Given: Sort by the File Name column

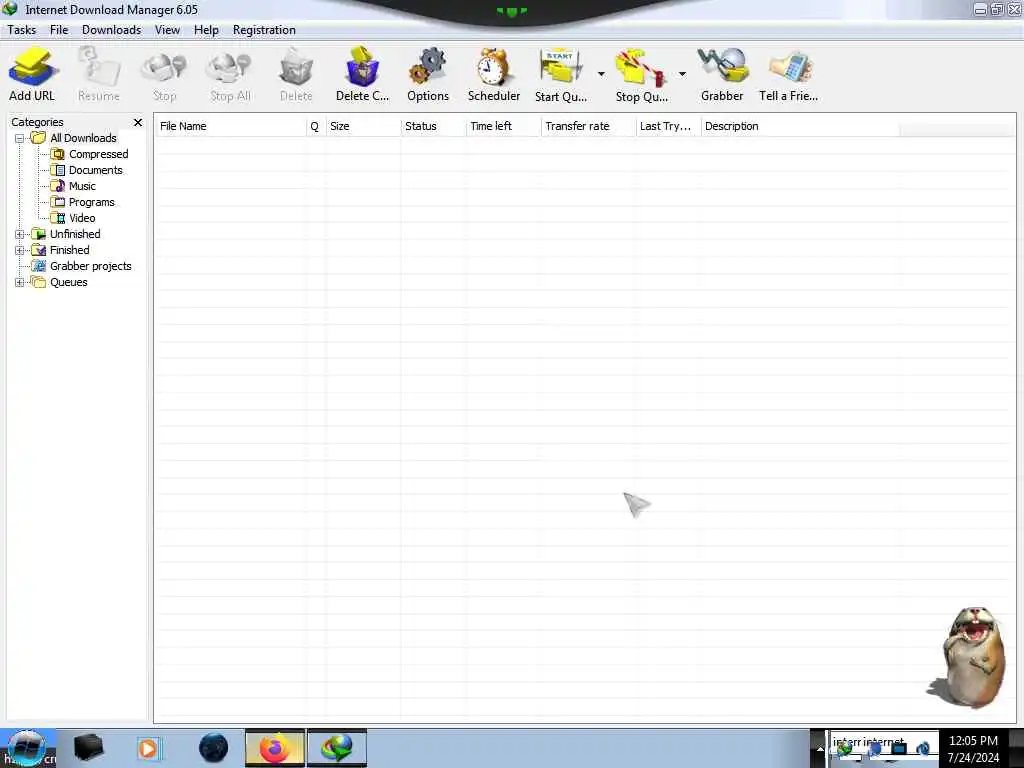Looking at the screenshot, I should [231, 126].
